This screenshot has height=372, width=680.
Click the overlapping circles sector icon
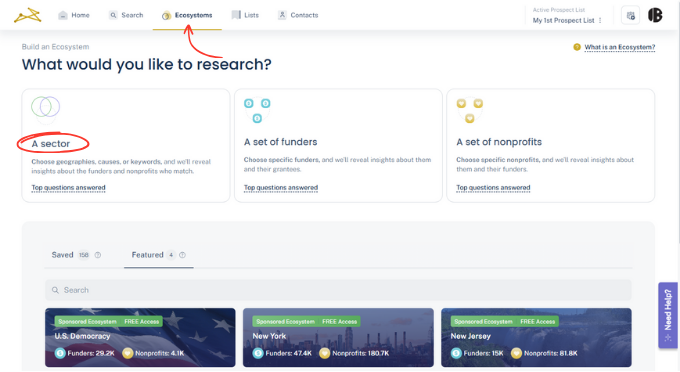46,107
